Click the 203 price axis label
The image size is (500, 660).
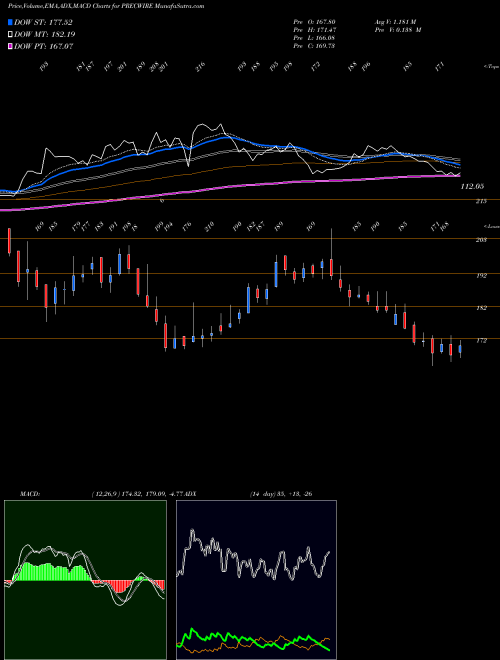(481, 240)
